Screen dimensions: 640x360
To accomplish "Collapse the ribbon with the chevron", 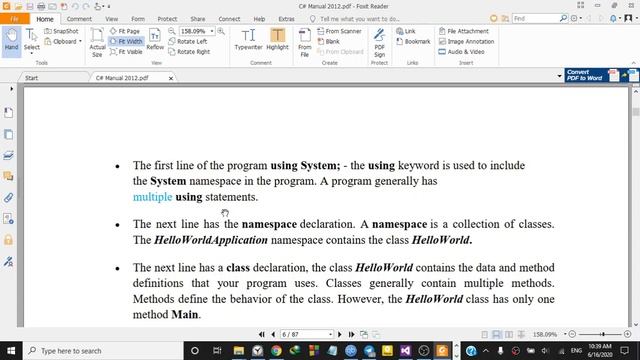I will pyautogui.click(x=633, y=63).
